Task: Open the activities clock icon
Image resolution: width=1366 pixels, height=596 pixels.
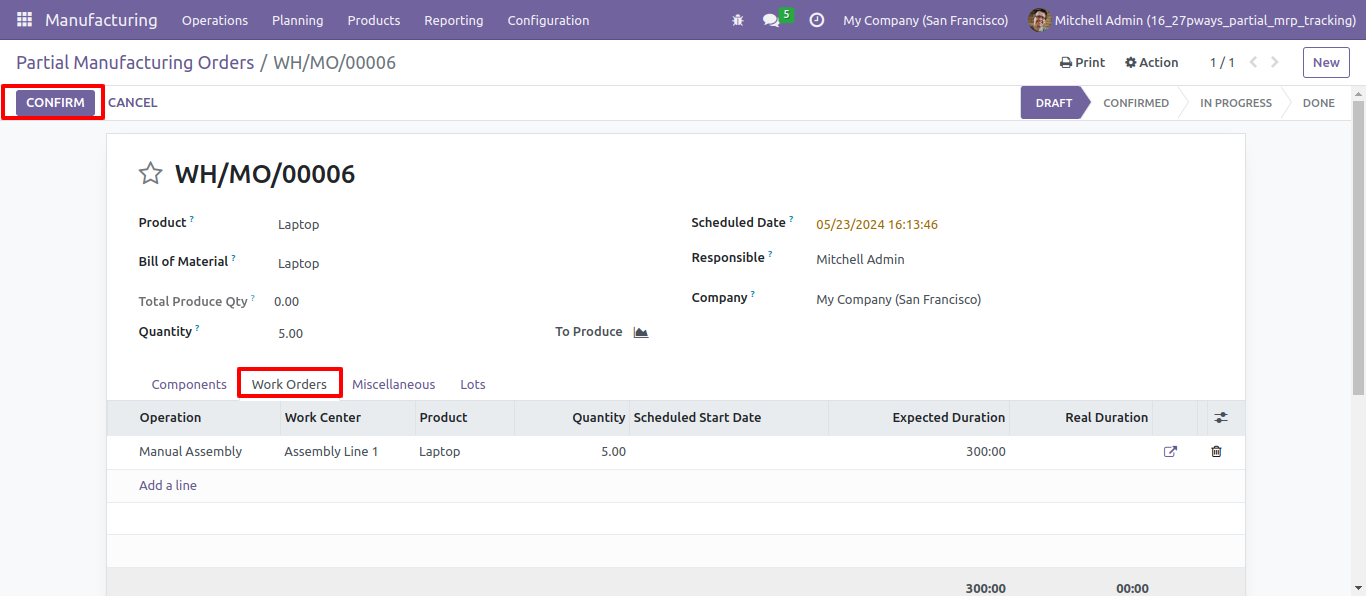Action: coord(816,20)
